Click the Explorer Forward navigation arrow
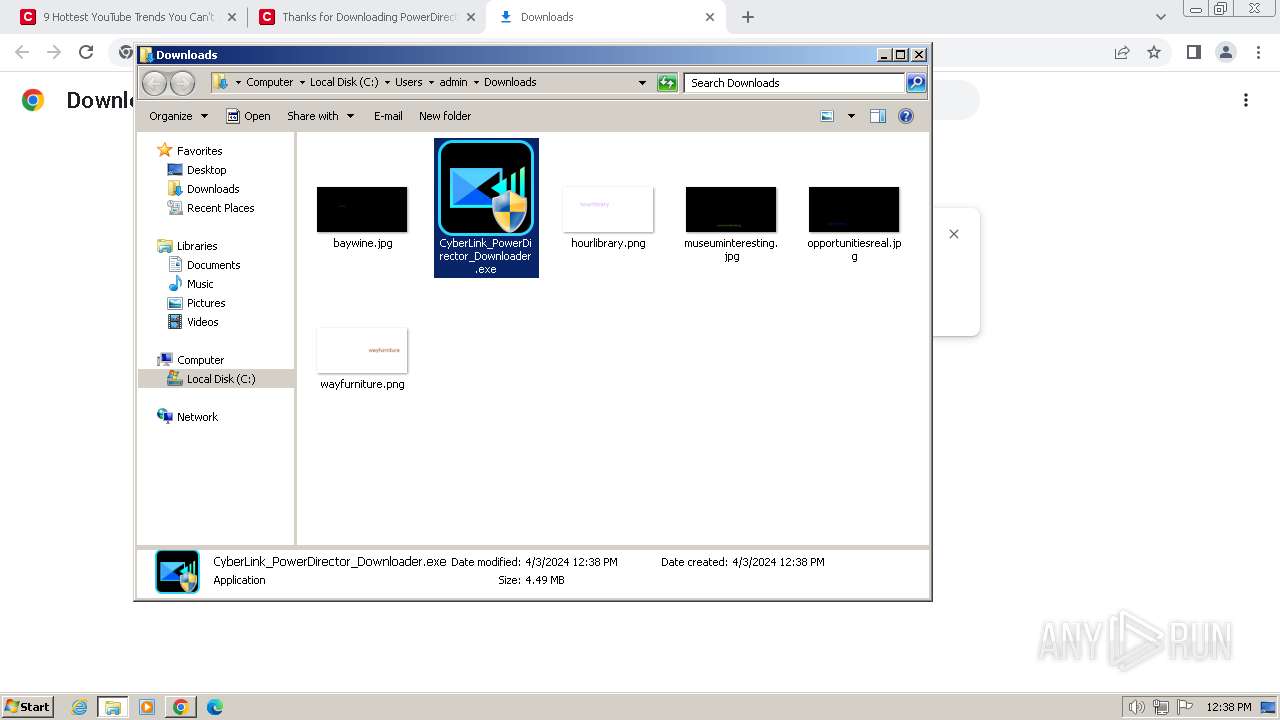The height and width of the screenshot is (720, 1280). [x=182, y=83]
